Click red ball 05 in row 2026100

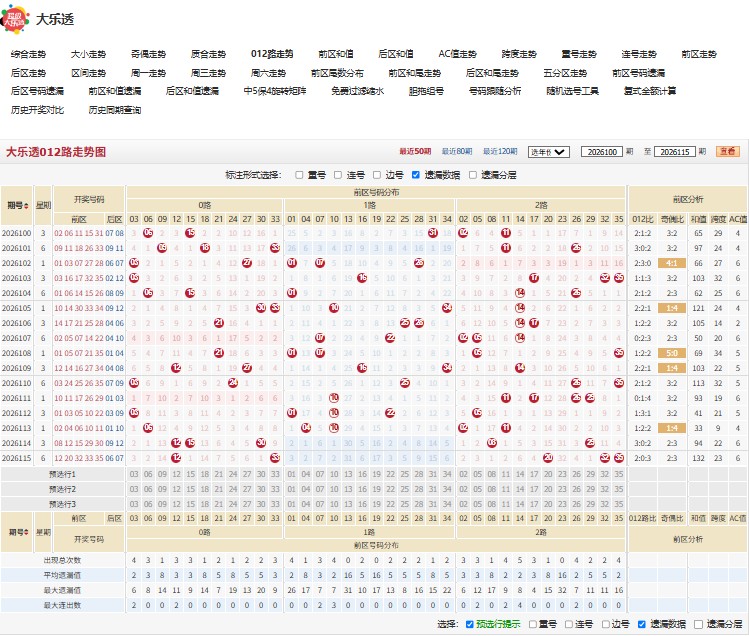point(148,233)
